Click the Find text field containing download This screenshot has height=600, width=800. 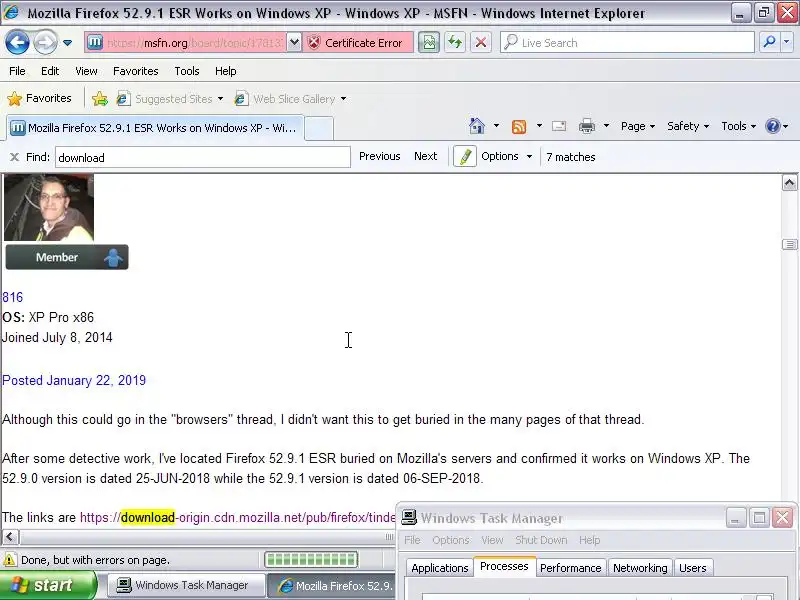coord(203,157)
